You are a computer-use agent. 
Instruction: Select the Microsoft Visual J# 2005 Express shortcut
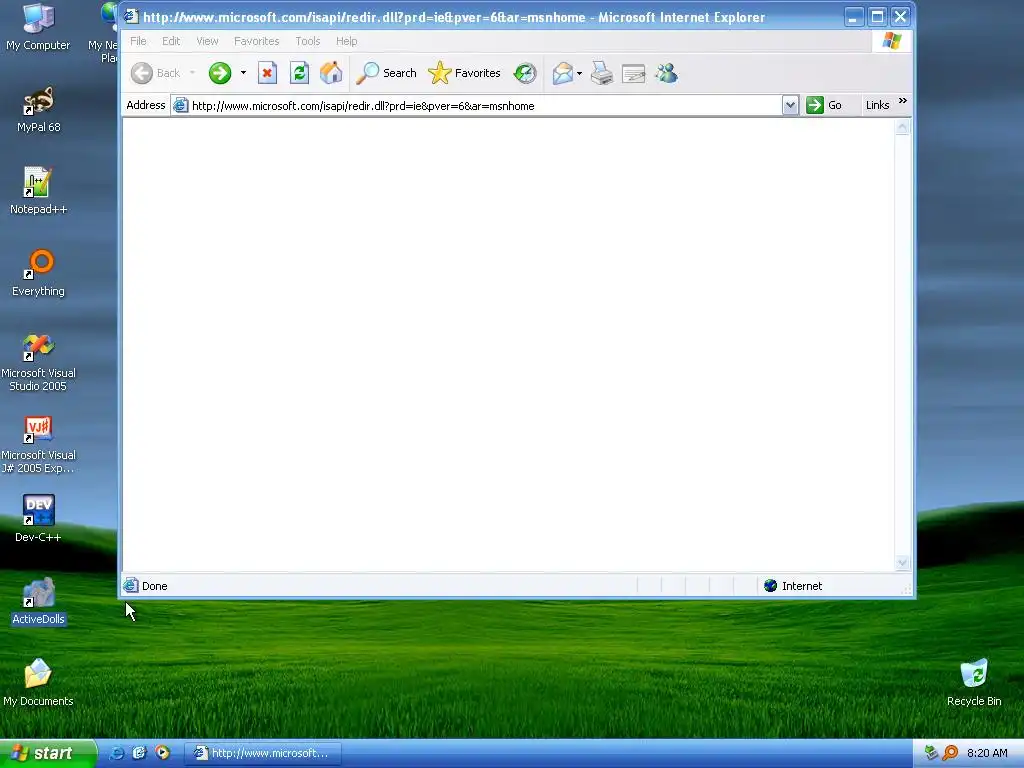point(38,445)
